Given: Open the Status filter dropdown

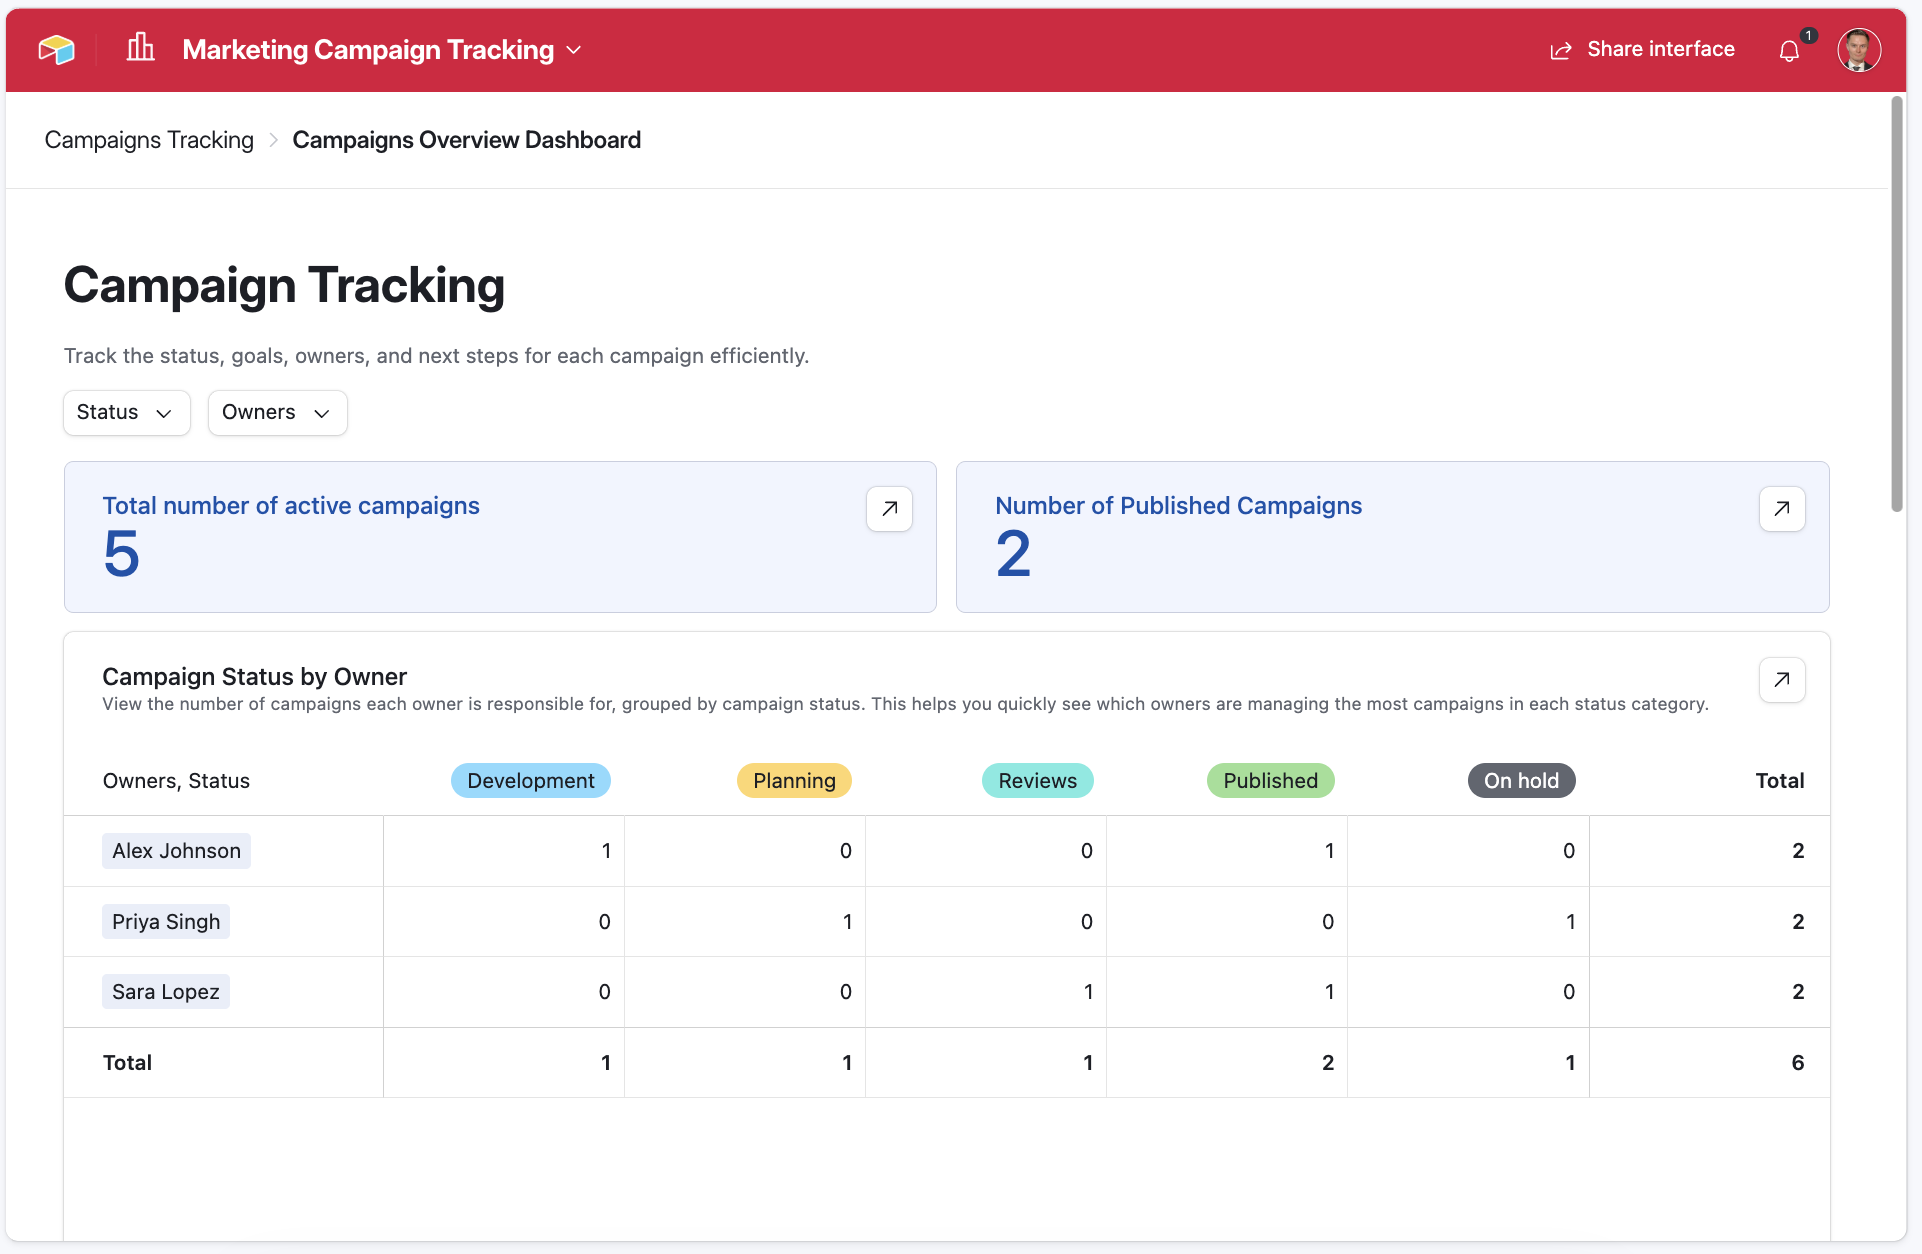Looking at the screenshot, I should 127,413.
